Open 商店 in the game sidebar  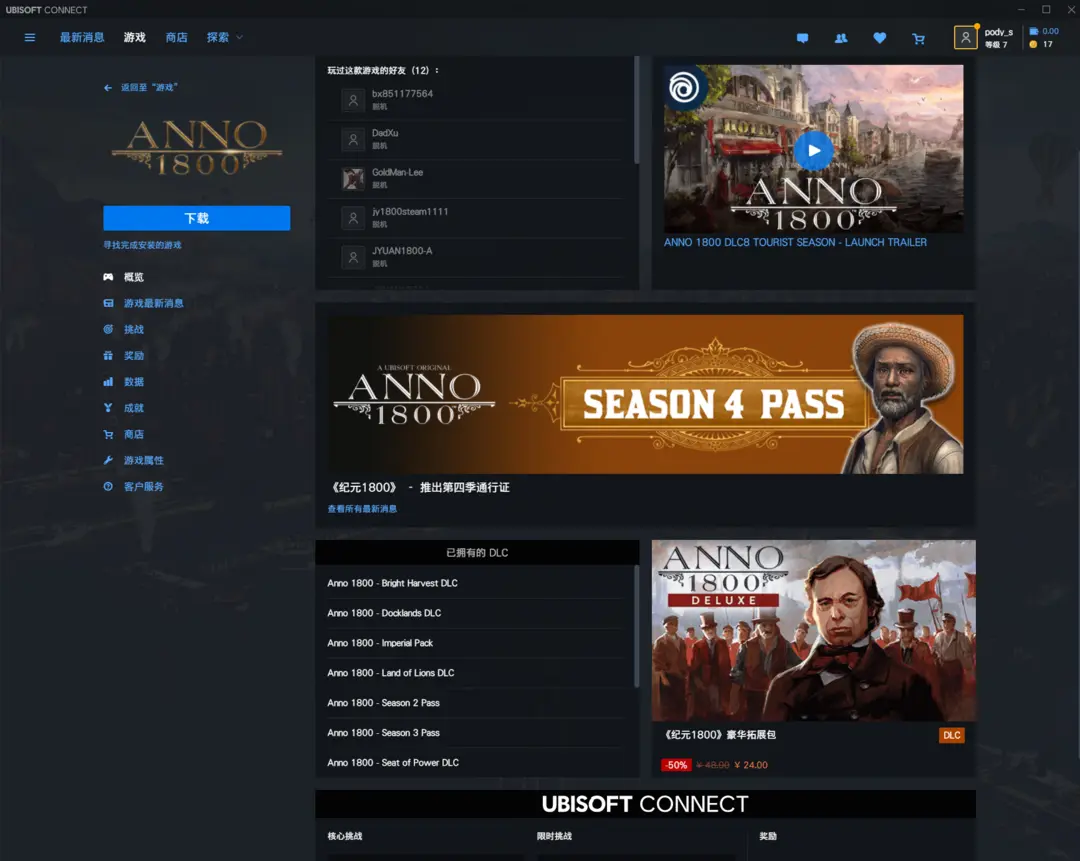coord(134,434)
